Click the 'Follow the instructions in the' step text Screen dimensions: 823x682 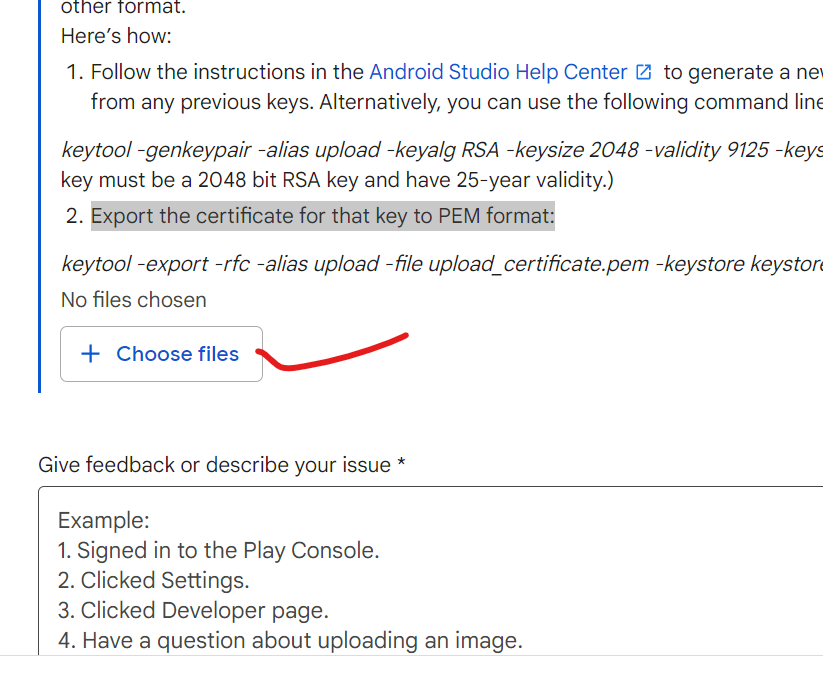(x=228, y=72)
